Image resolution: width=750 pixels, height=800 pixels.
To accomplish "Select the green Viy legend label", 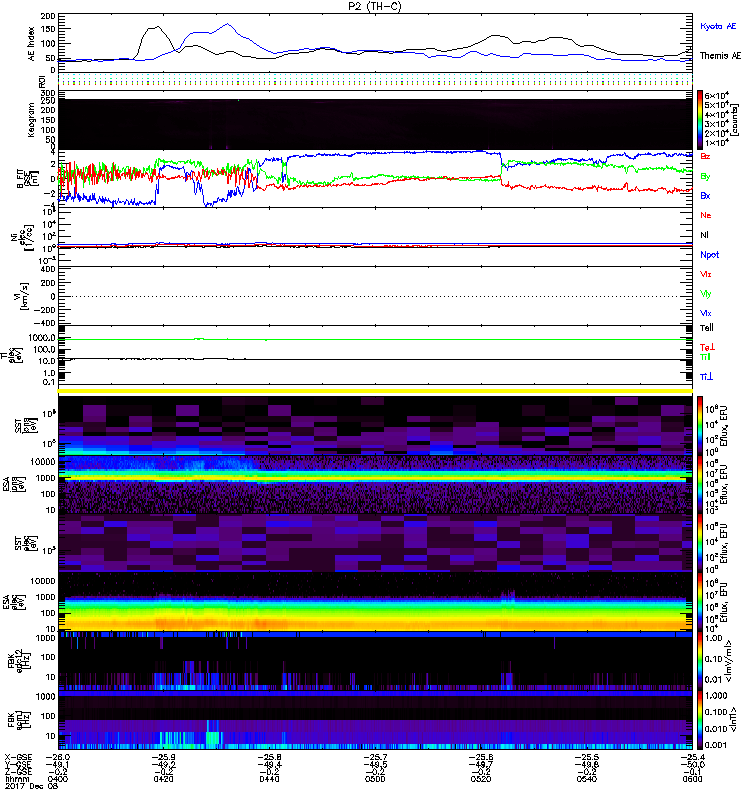I will pos(705,294).
